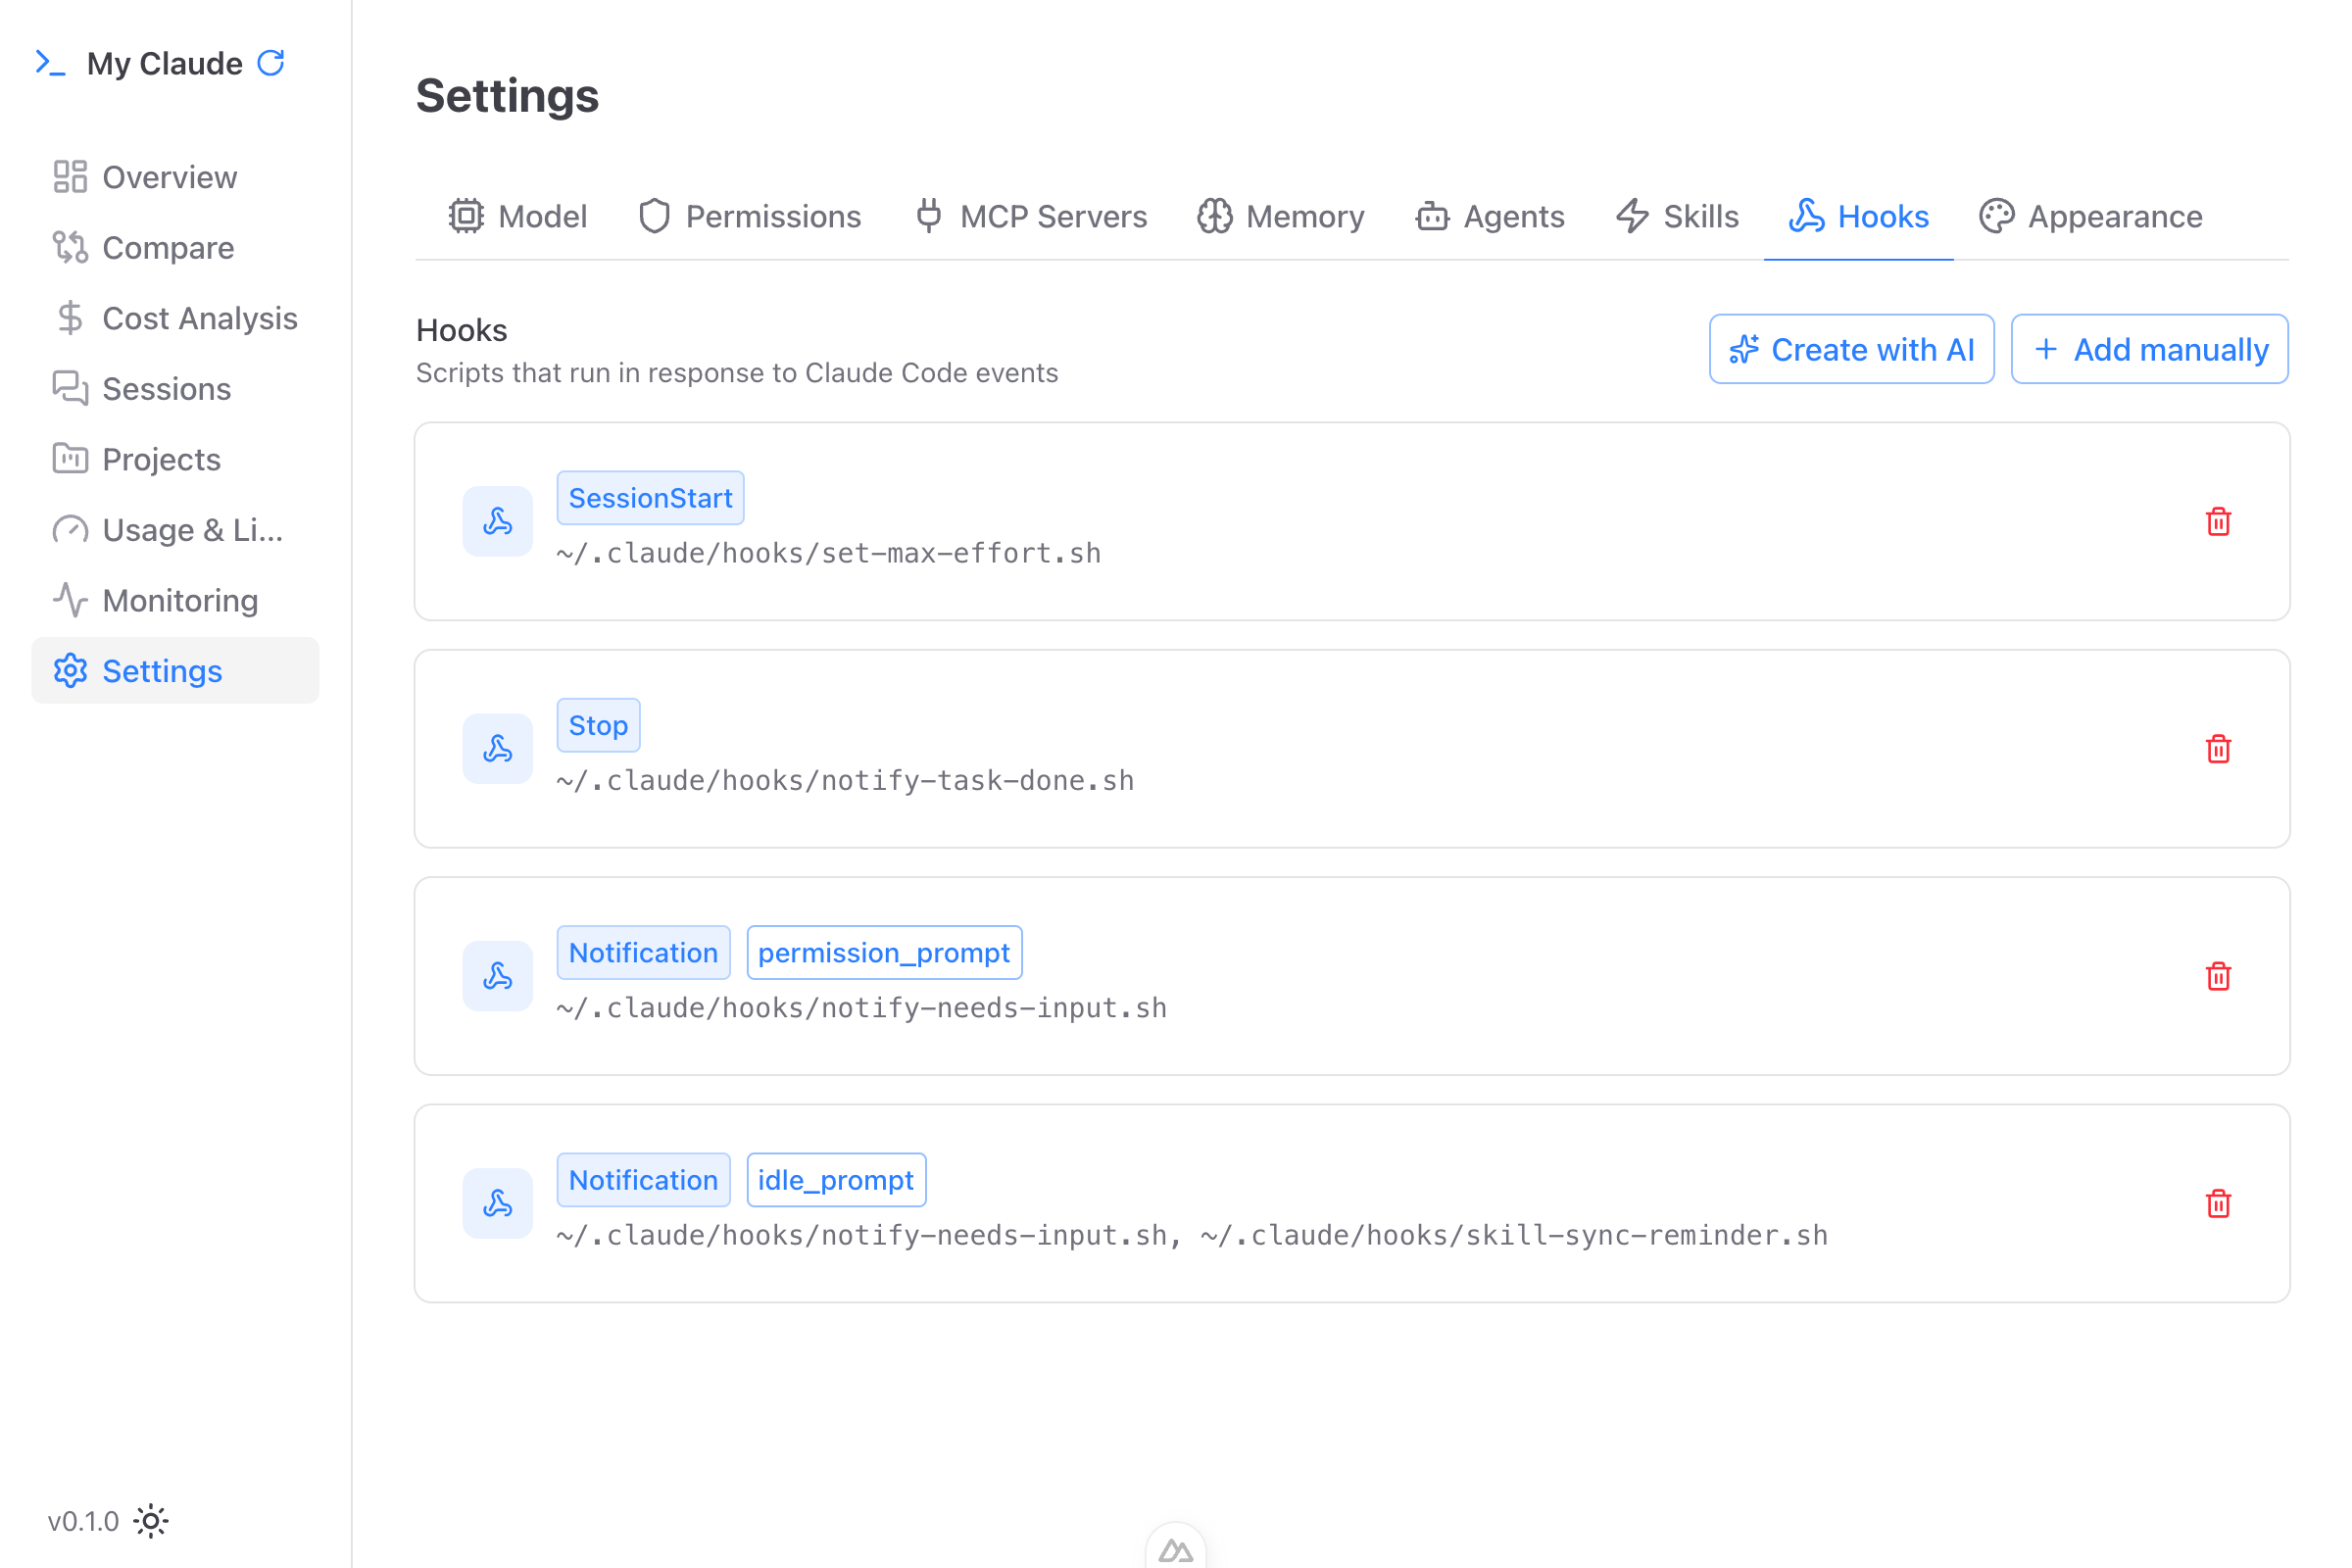Viewport: 2352px width, 1568px height.
Task: Switch to the Model tab
Action: tap(518, 216)
